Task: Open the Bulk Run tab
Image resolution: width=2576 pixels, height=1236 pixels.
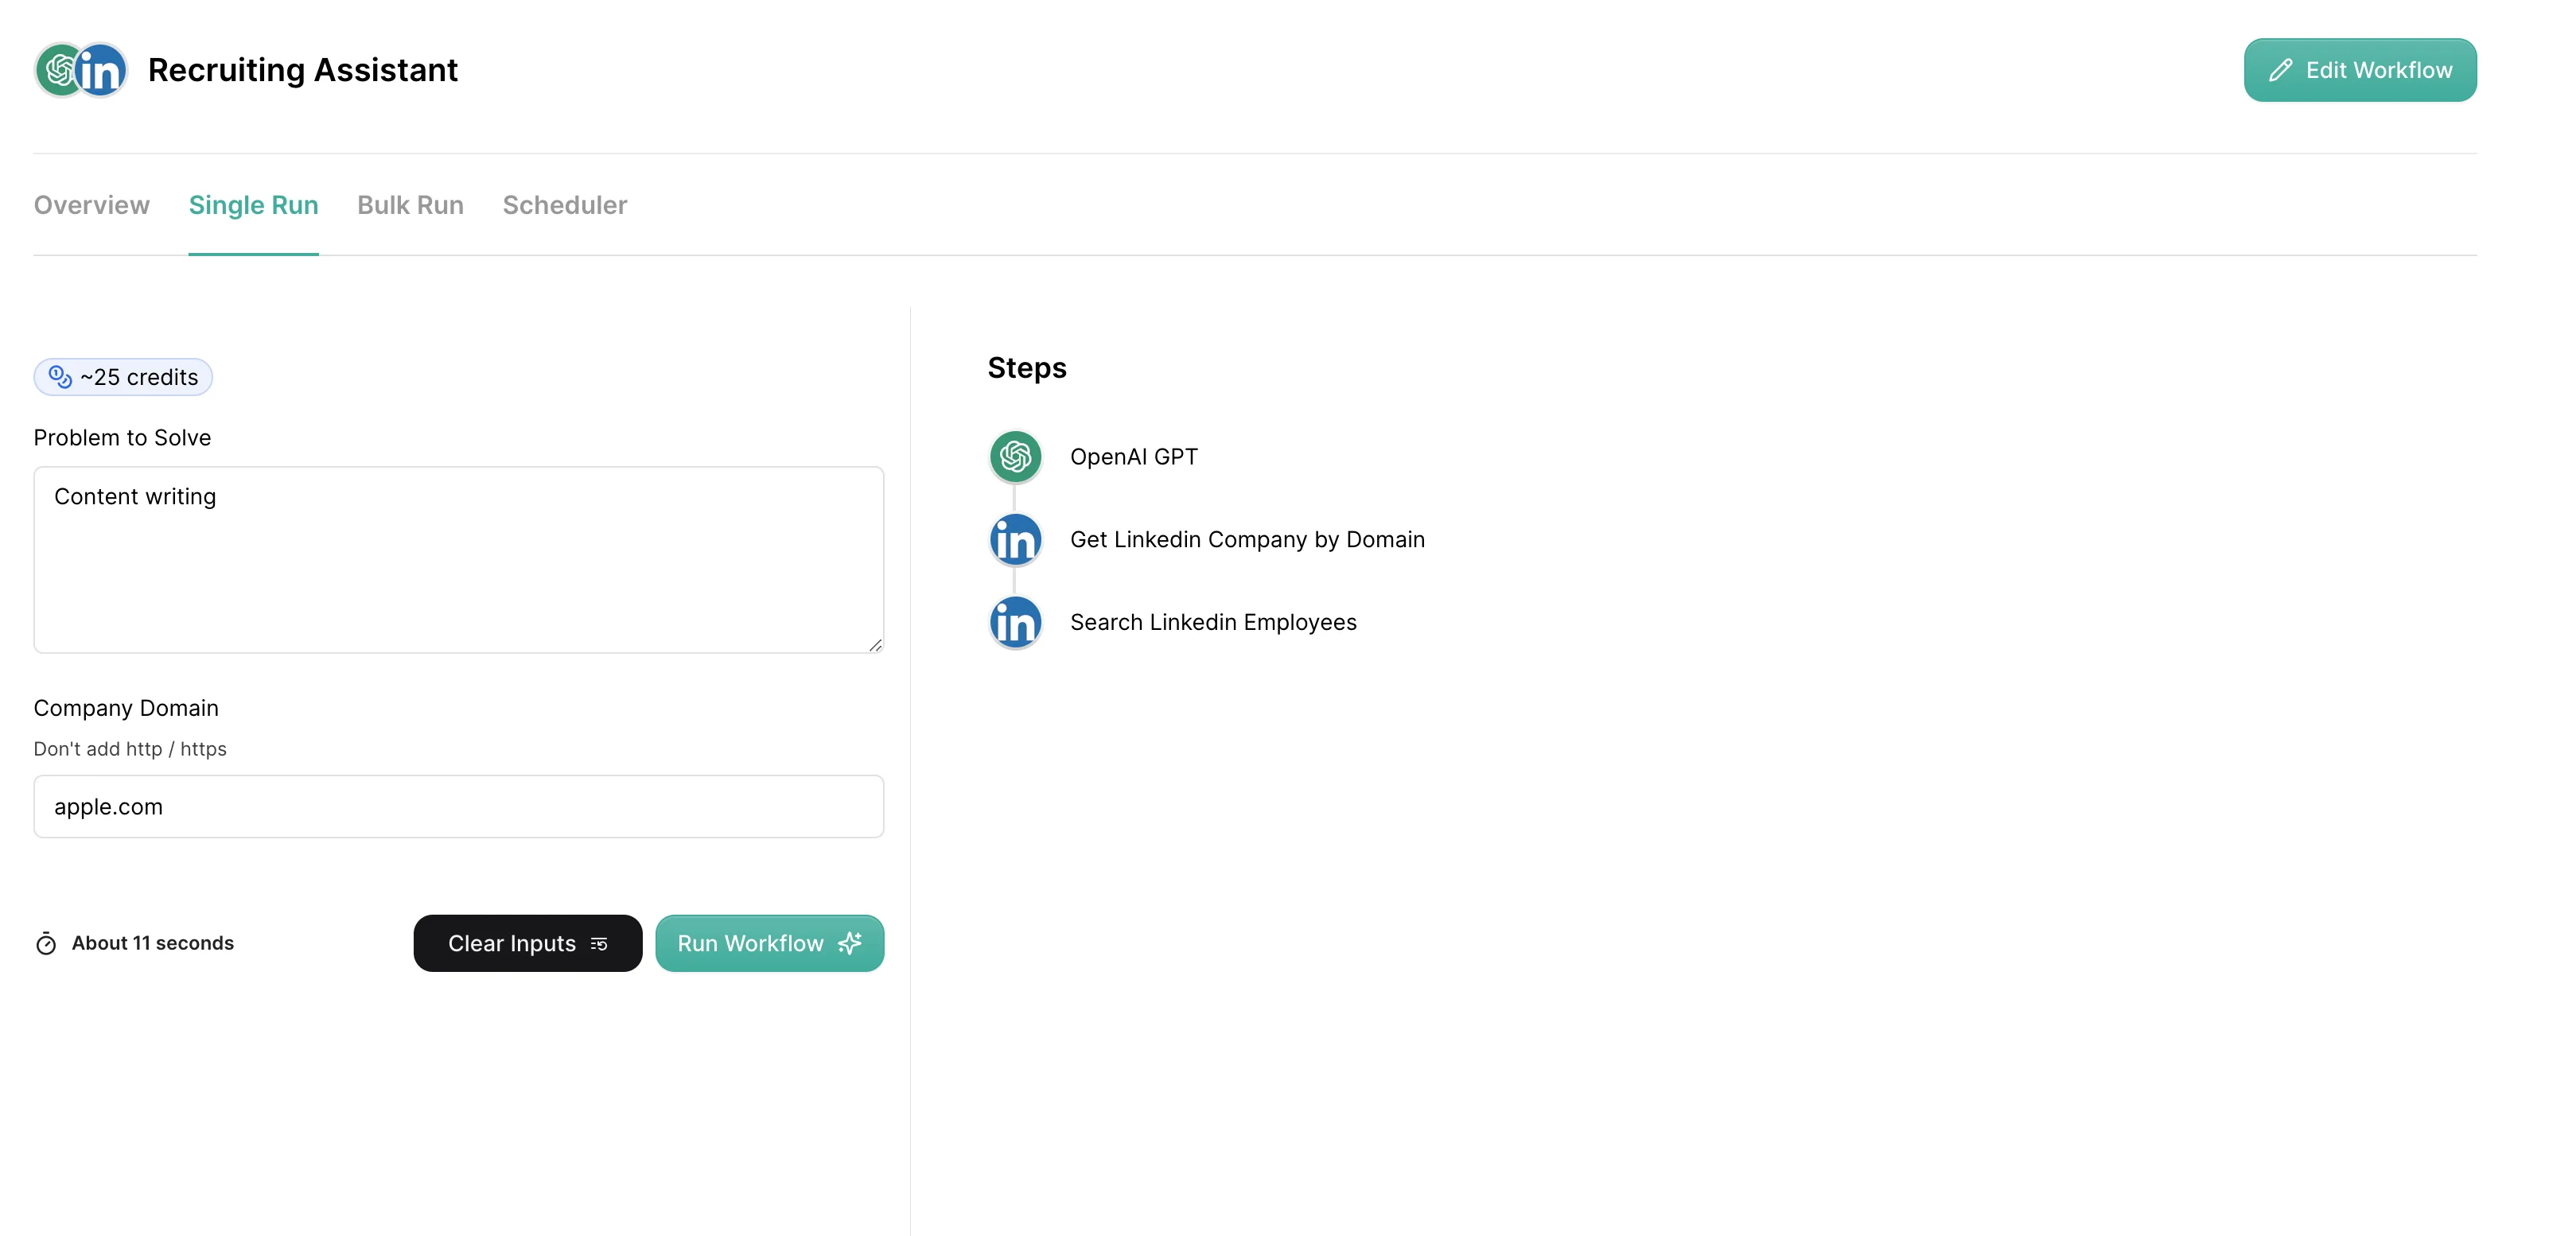Action: coord(410,205)
